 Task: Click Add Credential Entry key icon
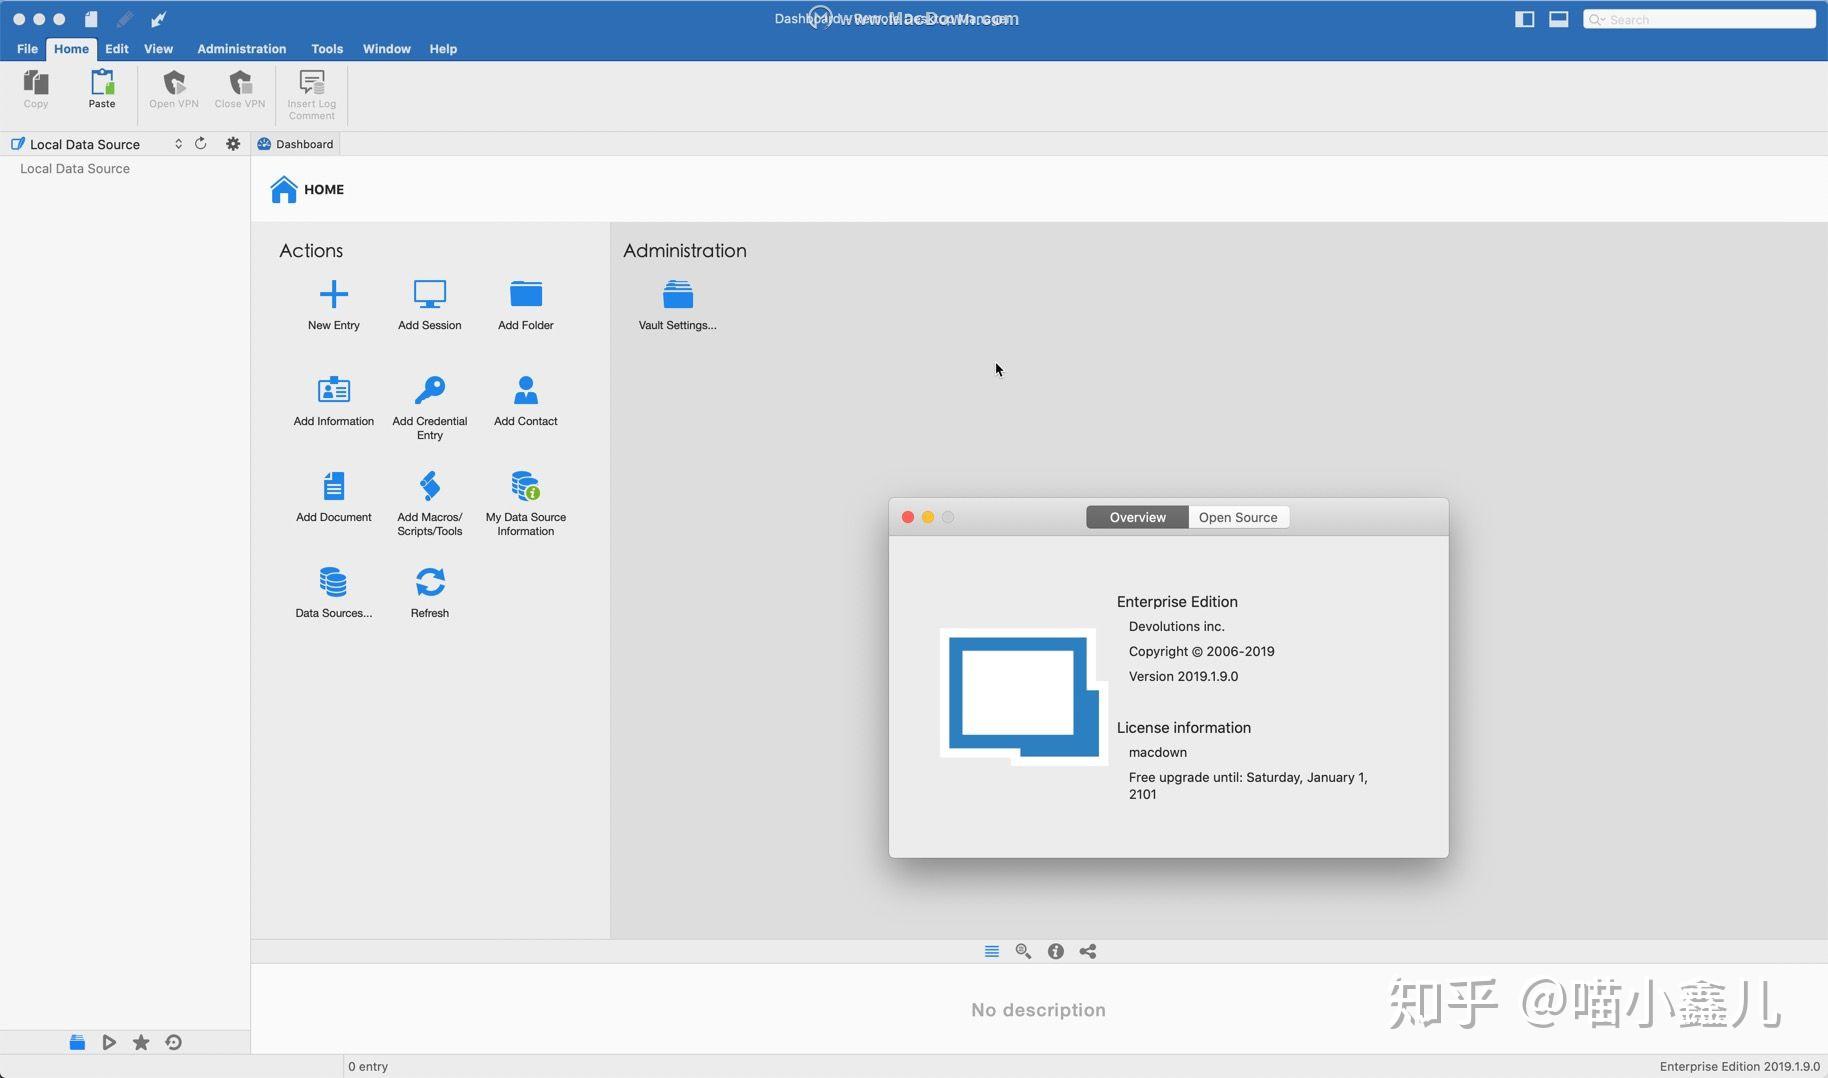coord(430,390)
